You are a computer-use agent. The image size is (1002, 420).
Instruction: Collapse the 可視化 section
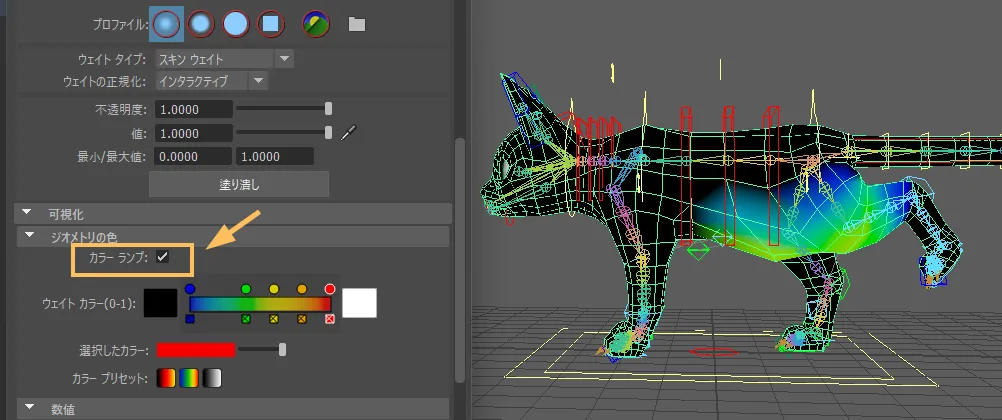coord(29,213)
